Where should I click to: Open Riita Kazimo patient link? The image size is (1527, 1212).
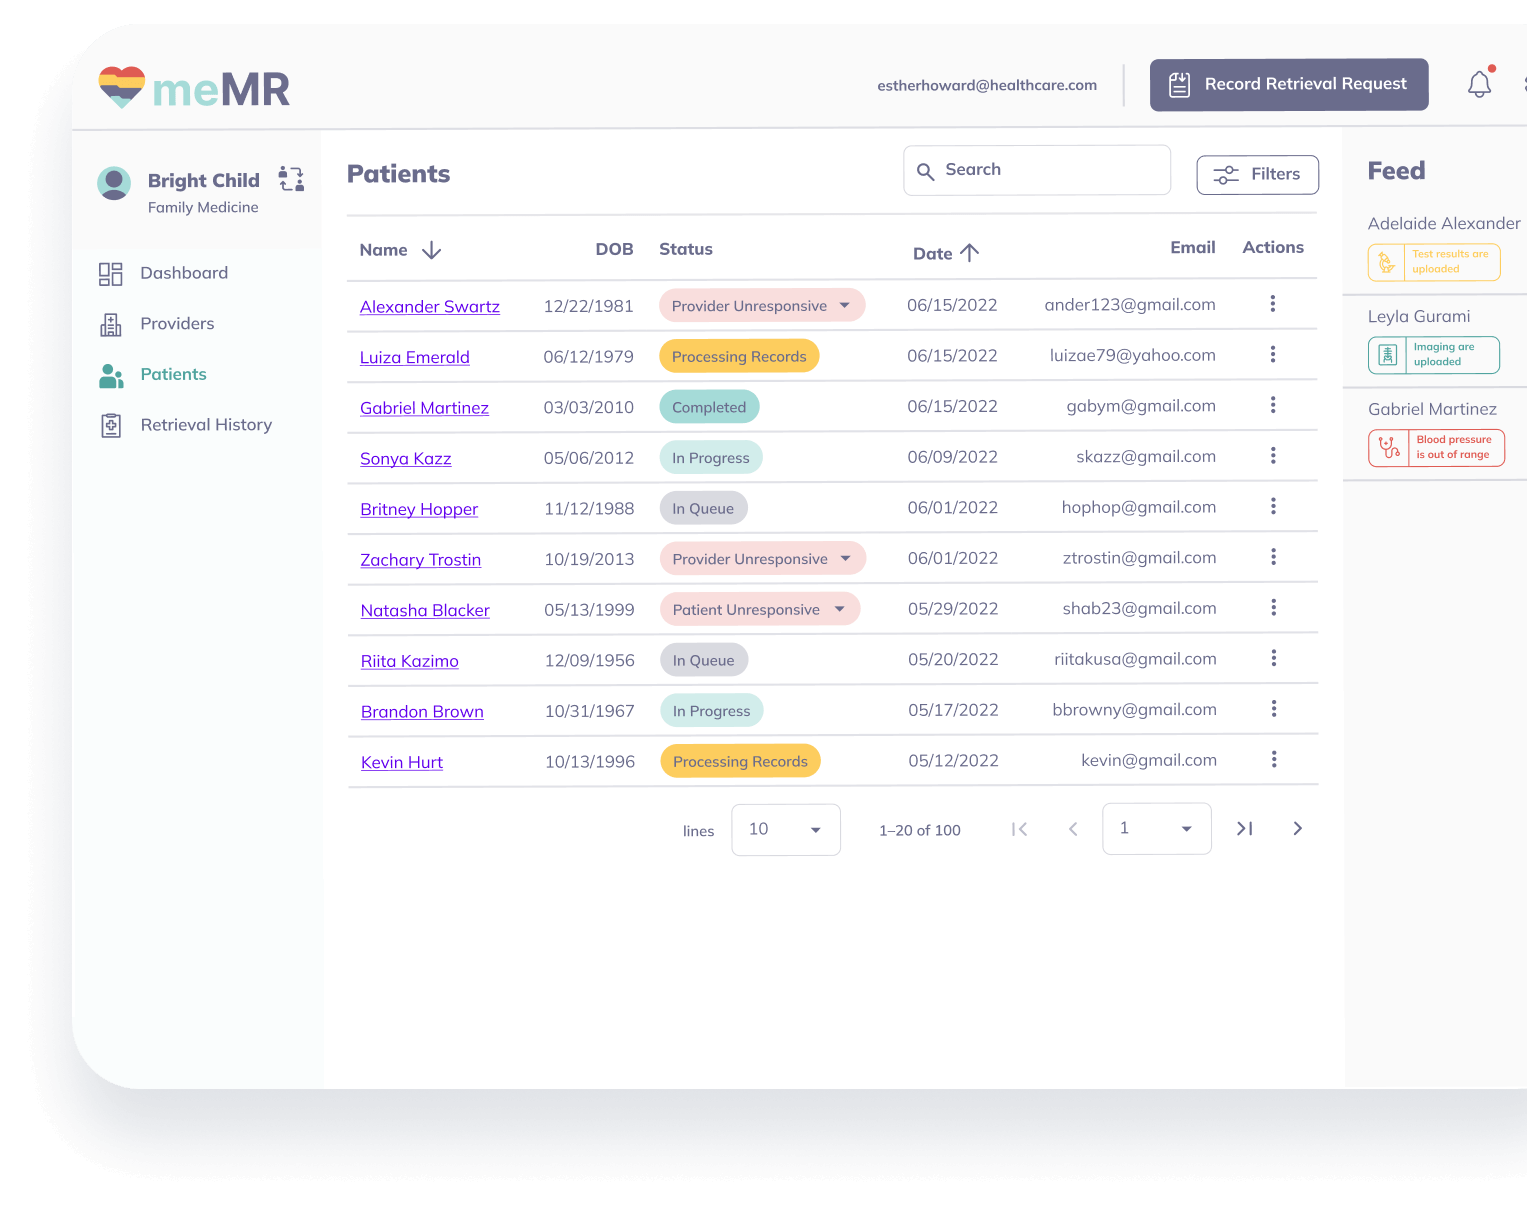[410, 661]
